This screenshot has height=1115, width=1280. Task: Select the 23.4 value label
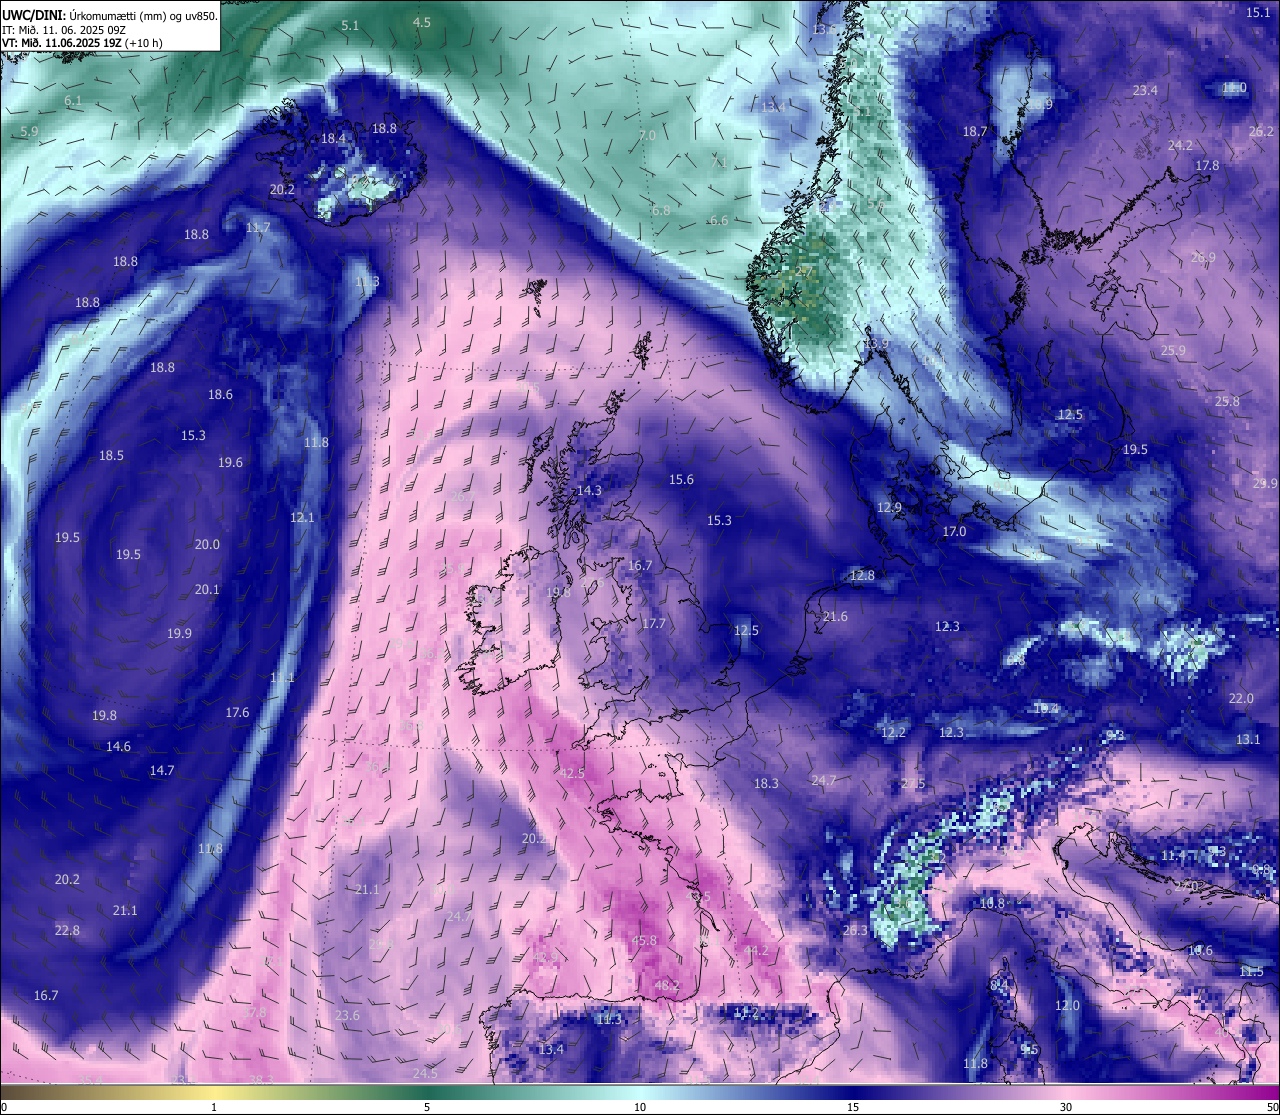1145,90
